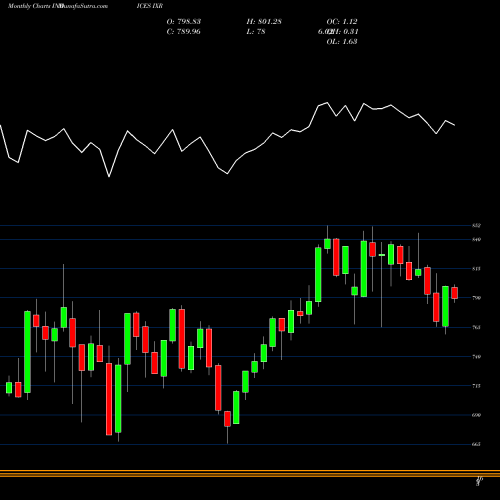
Task: Click the 790 price axis label
Action: pyautogui.click(x=476, y=298)
